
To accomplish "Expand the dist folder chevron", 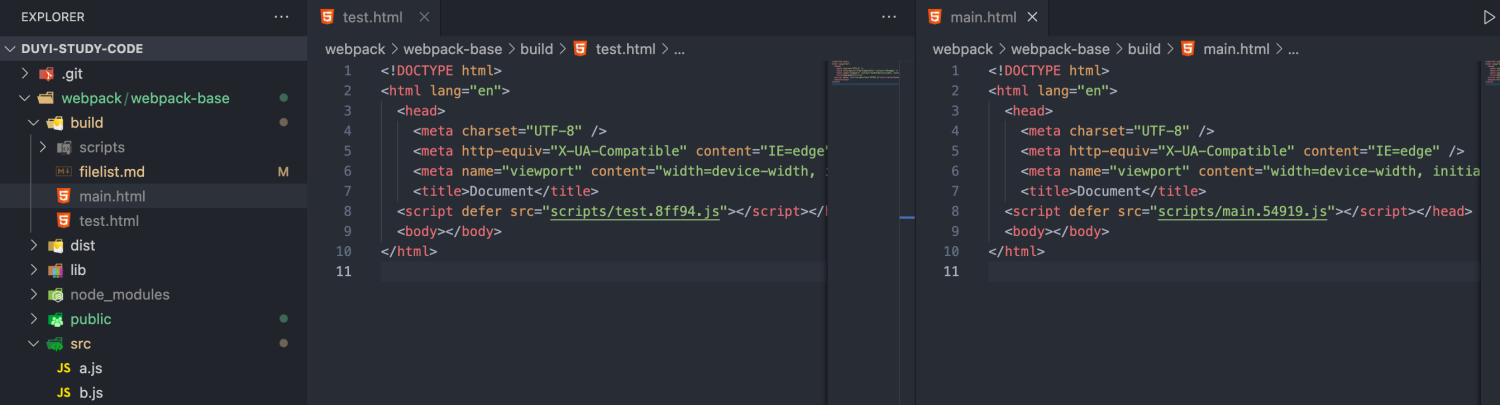I will point(34,245).
